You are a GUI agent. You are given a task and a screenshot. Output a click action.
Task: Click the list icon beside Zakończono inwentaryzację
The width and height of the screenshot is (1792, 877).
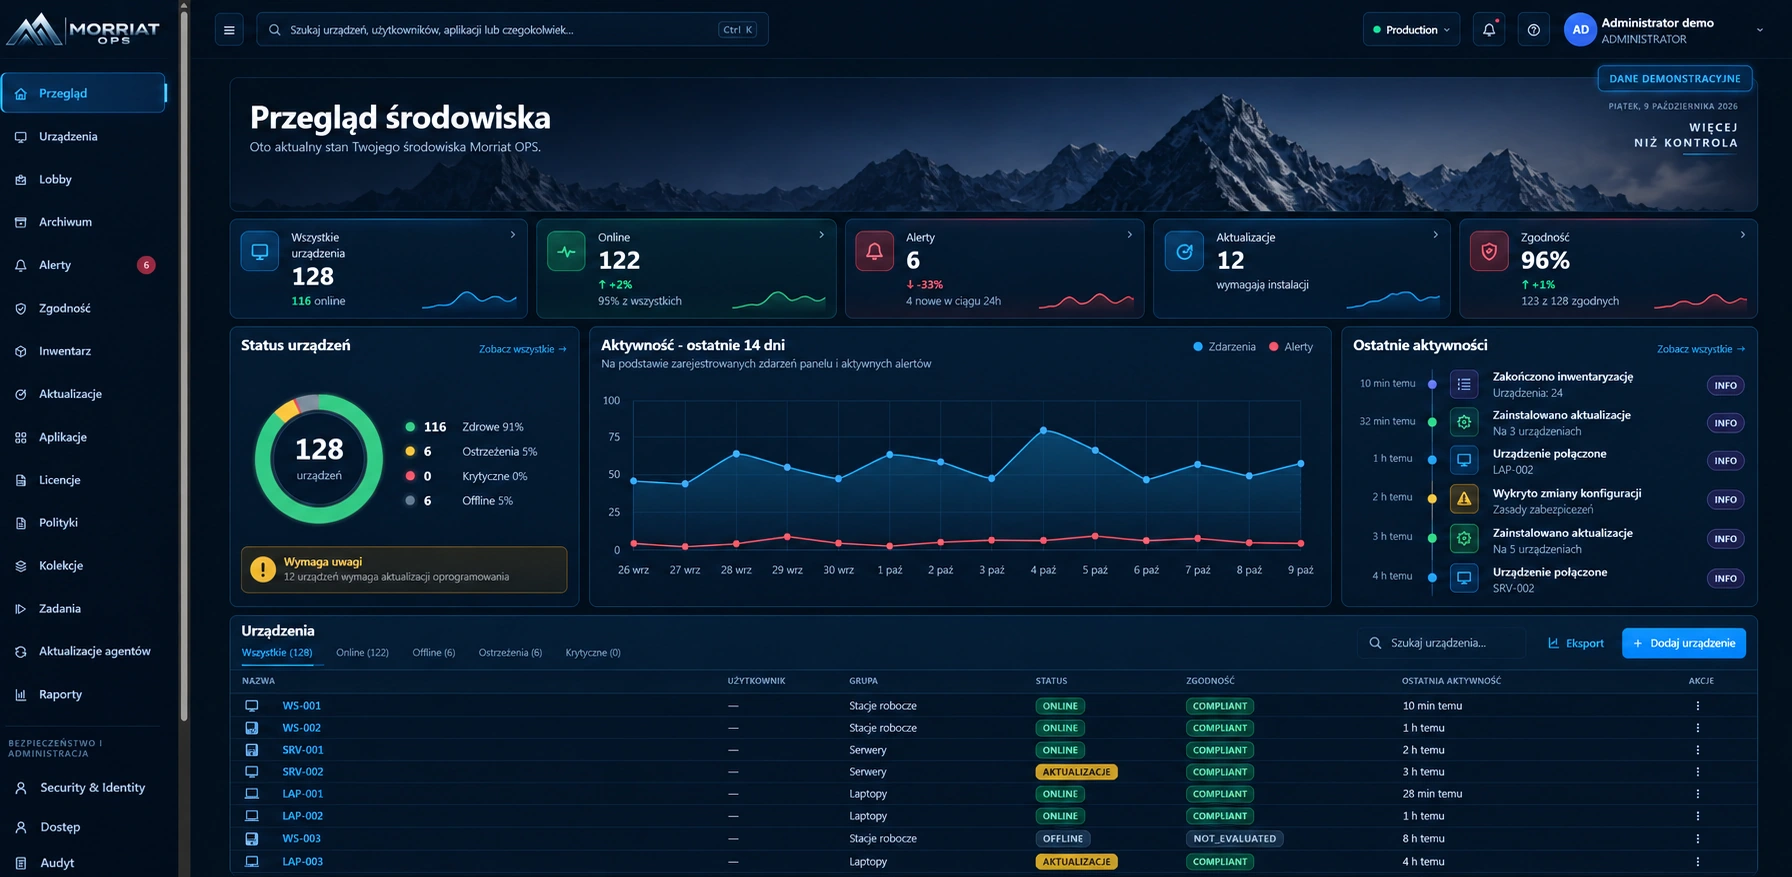coord(1464,385)
